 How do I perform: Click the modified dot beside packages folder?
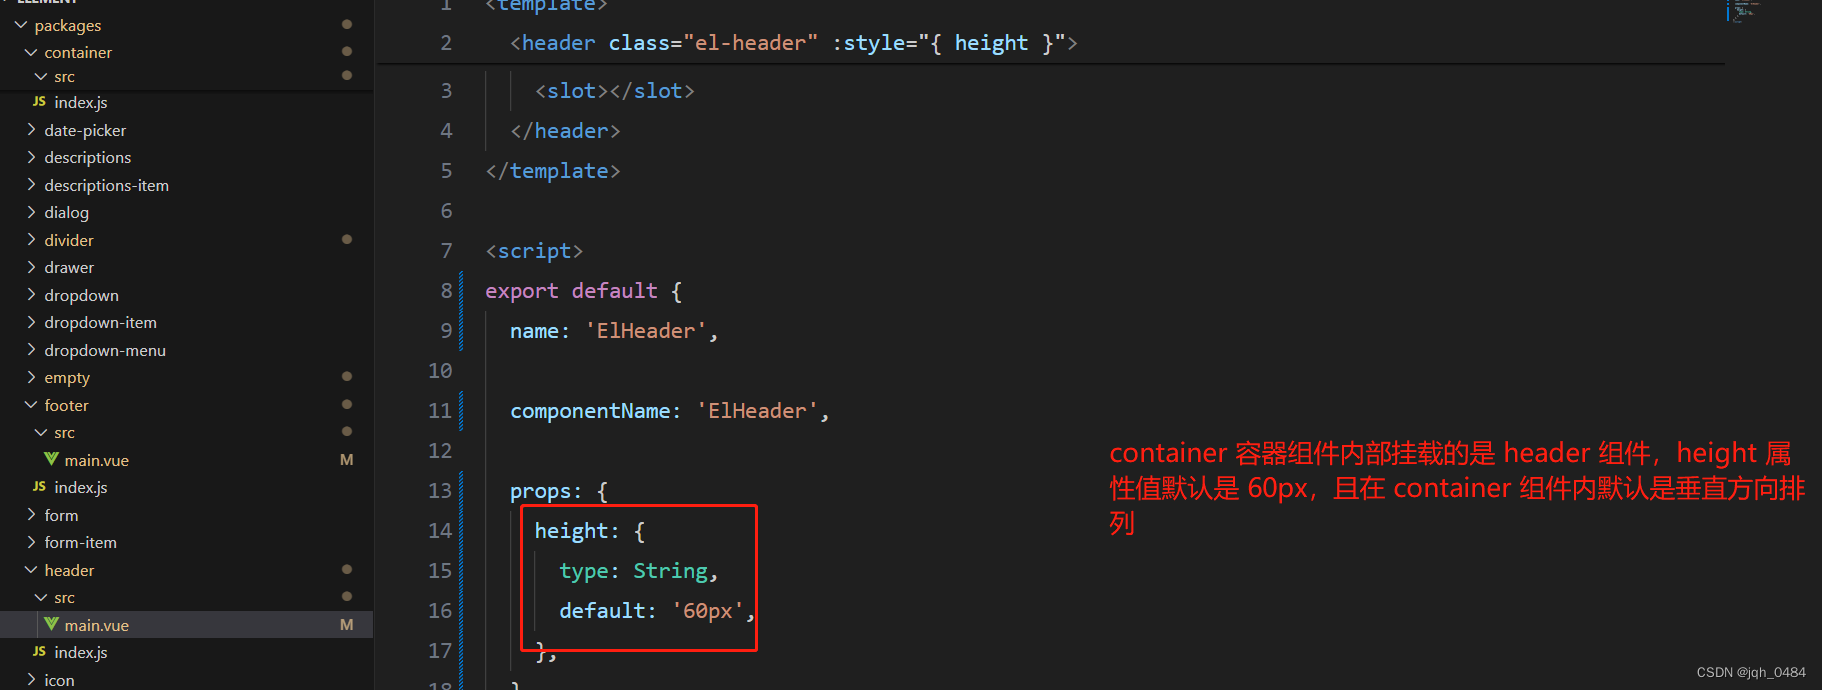(x=346, y=23)
